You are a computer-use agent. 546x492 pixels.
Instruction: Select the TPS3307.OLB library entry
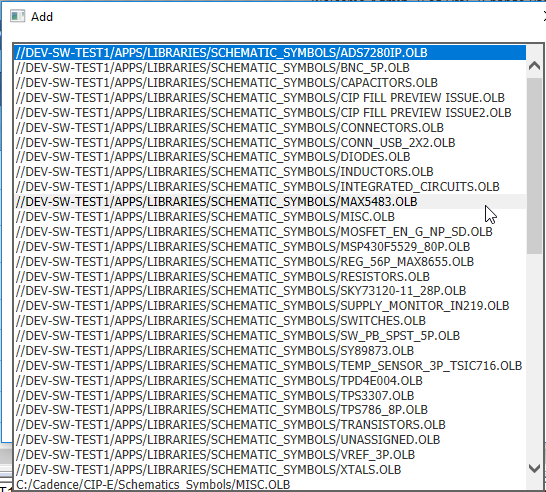click(270, 395)
